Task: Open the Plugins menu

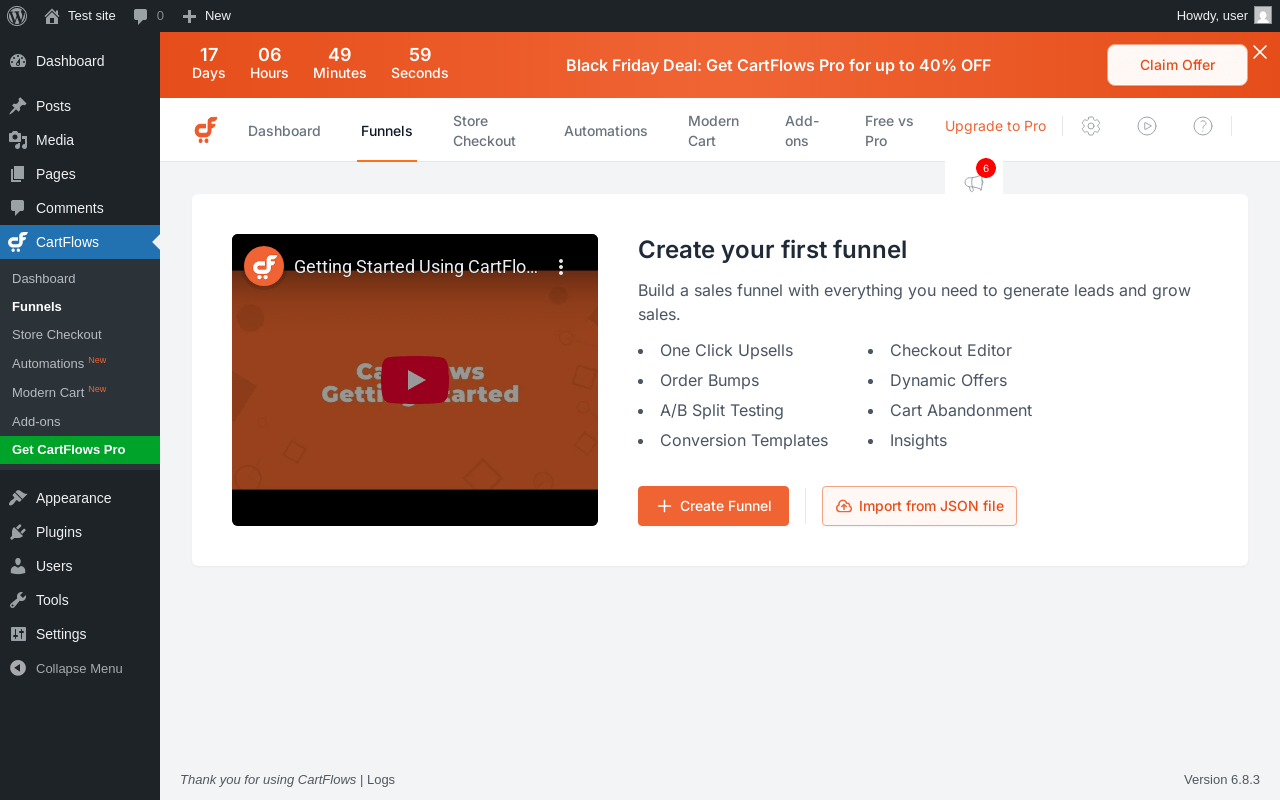Action: (80, 532)
